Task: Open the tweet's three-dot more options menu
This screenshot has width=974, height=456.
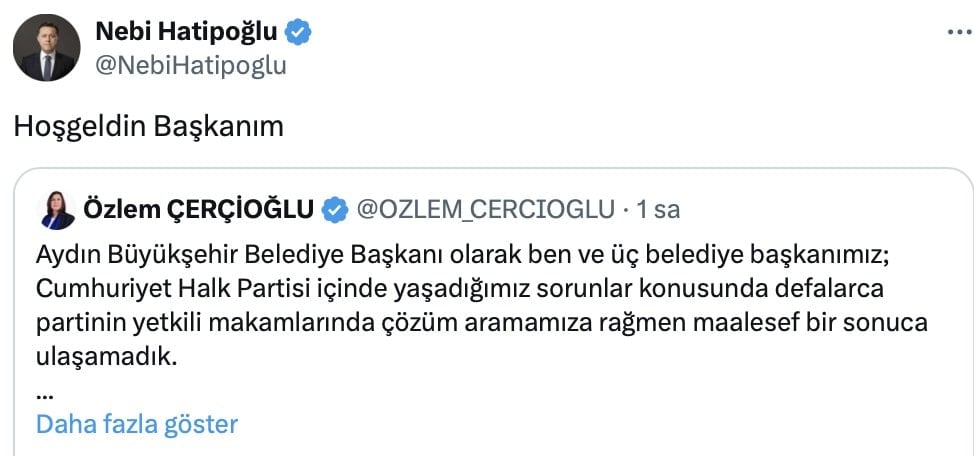Action: pos(960,32)
